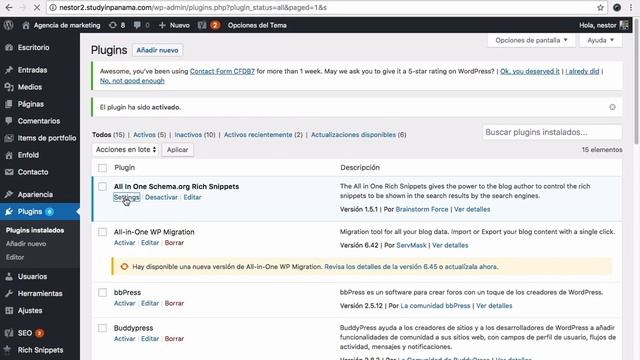Expand Opciones de pantalla panel
Viewport: 640px width, 360px height.
pyautogui.click(x=531, y=40)
